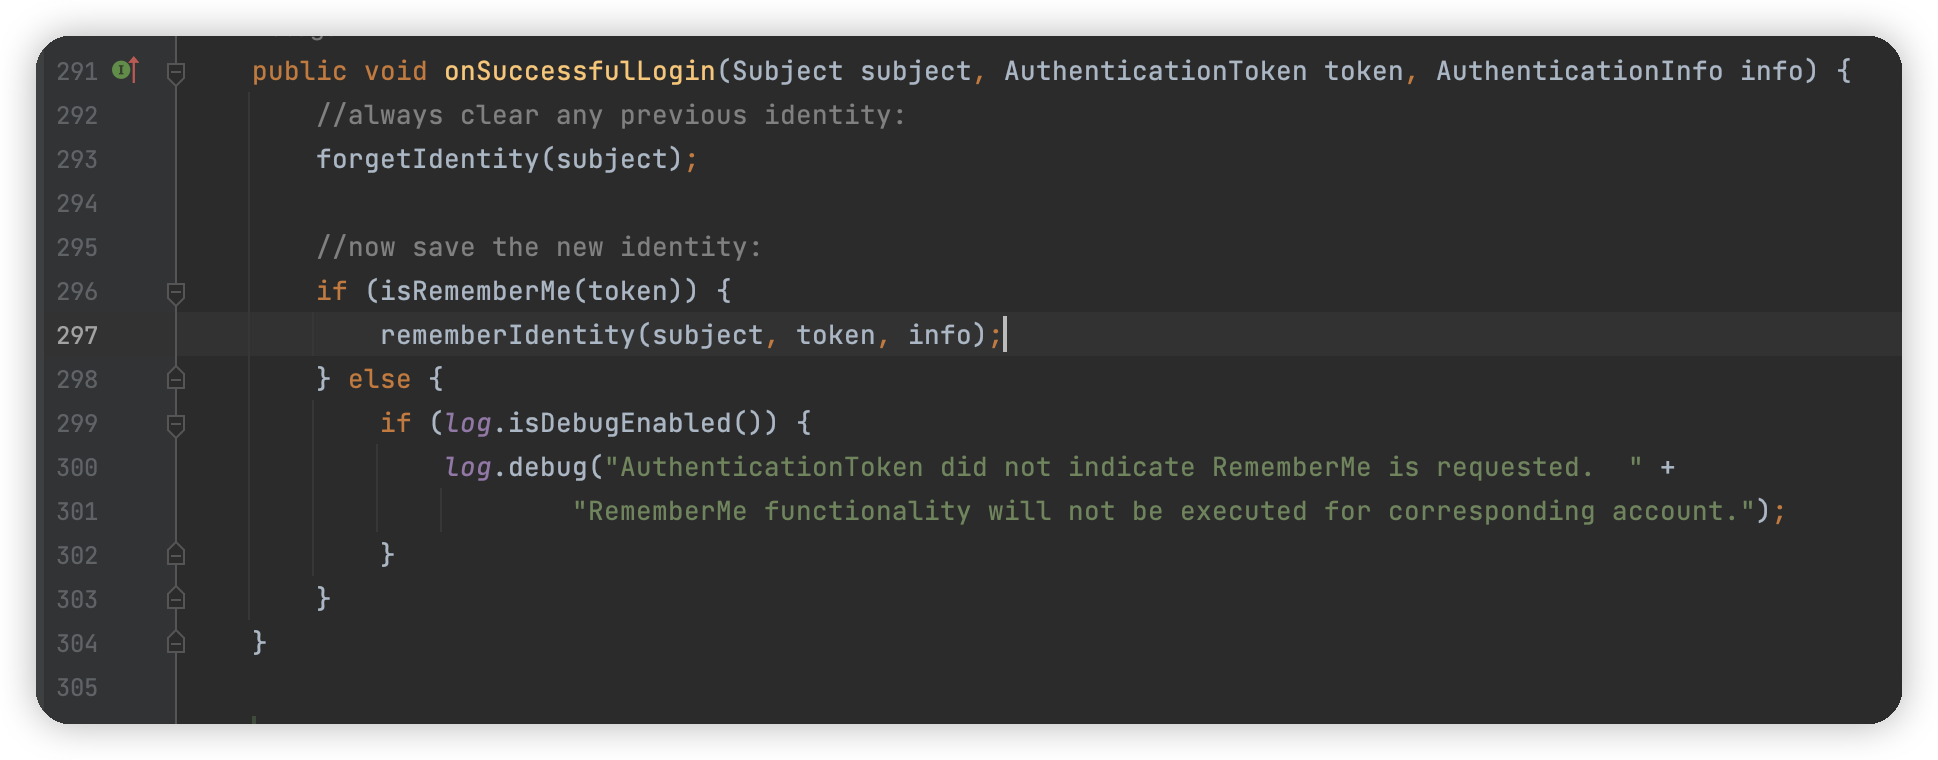
Task: Collapse the onSuccessfulLogin method fold marker
Action: 176,72
